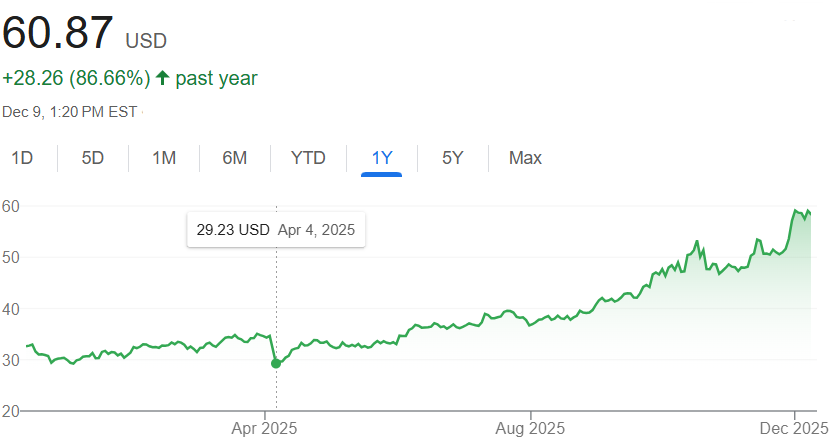The width and height of the screenshot is (832, 440).
Task: Click the USD currency label beside price
Action: (146, 41)
